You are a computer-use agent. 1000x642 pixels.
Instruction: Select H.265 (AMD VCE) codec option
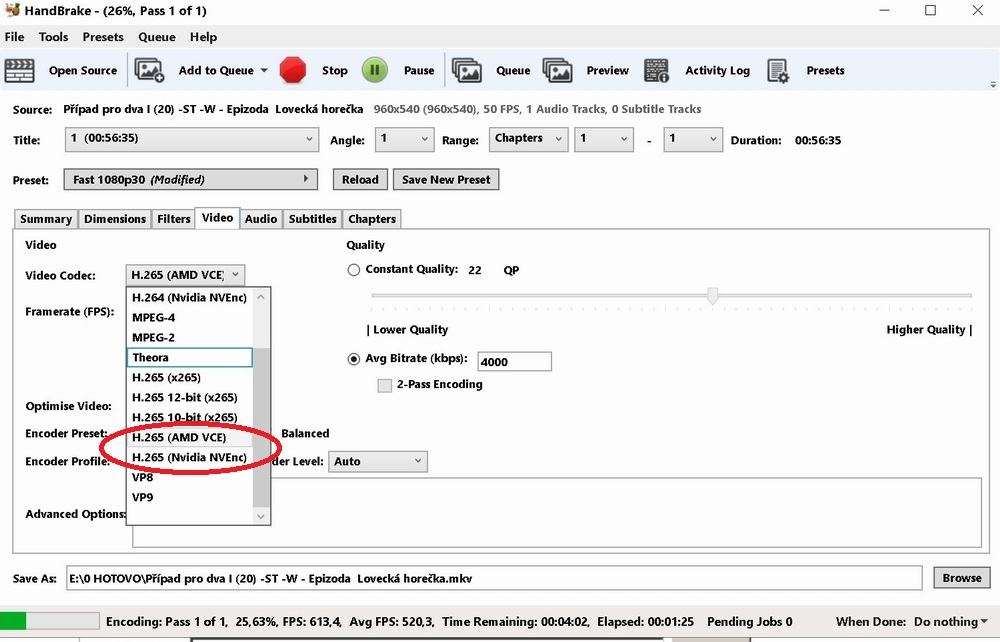coord(189,437)
